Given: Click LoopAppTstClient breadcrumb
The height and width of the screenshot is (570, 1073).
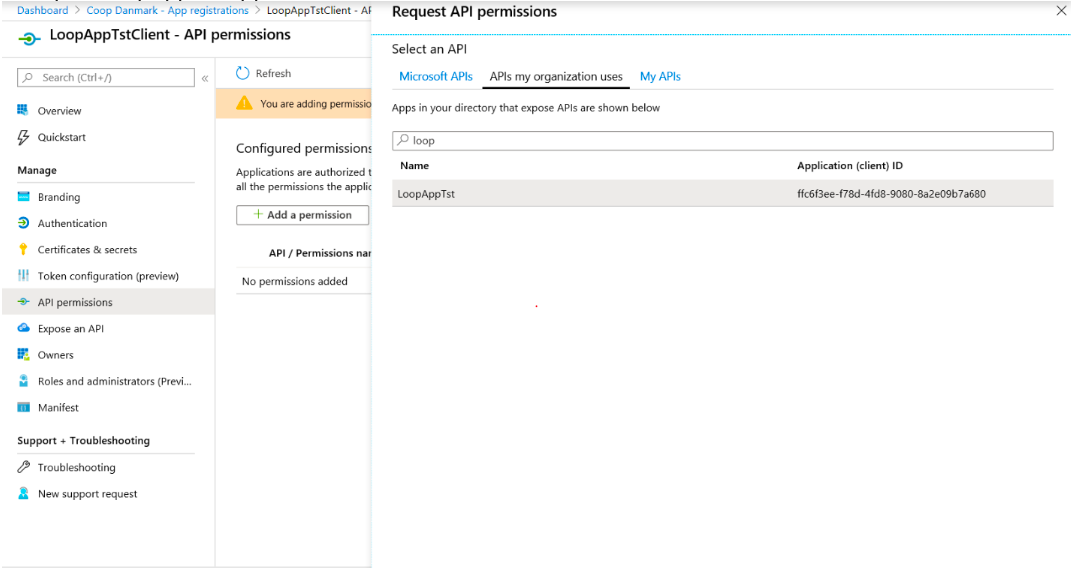Looking at the screenshot, I should (318, 10).
